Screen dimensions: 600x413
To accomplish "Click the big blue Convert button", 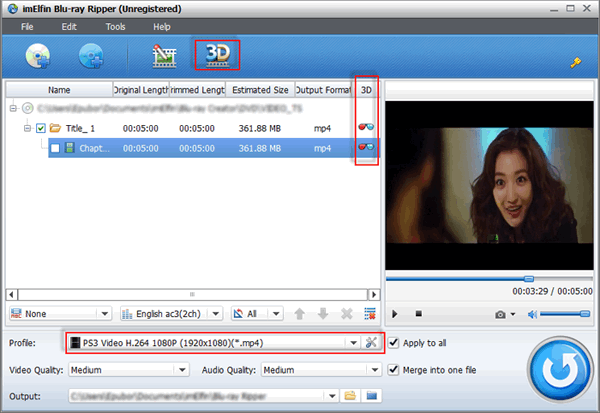I will point(560,369).
